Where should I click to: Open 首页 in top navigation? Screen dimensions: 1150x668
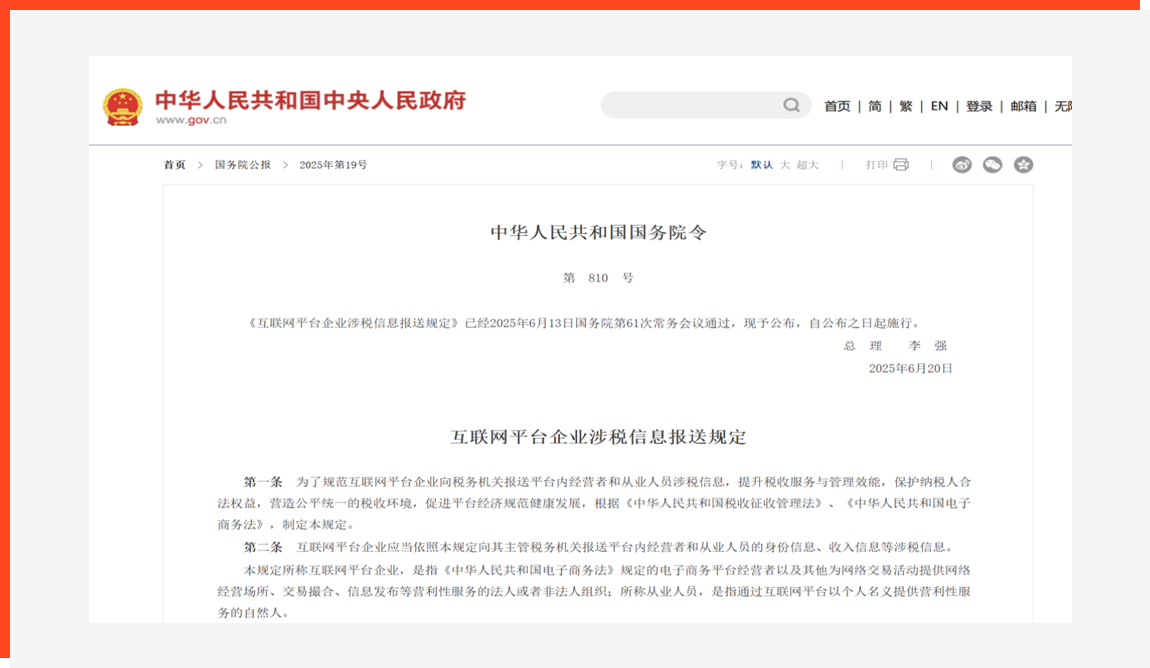[x=837, y=106]
